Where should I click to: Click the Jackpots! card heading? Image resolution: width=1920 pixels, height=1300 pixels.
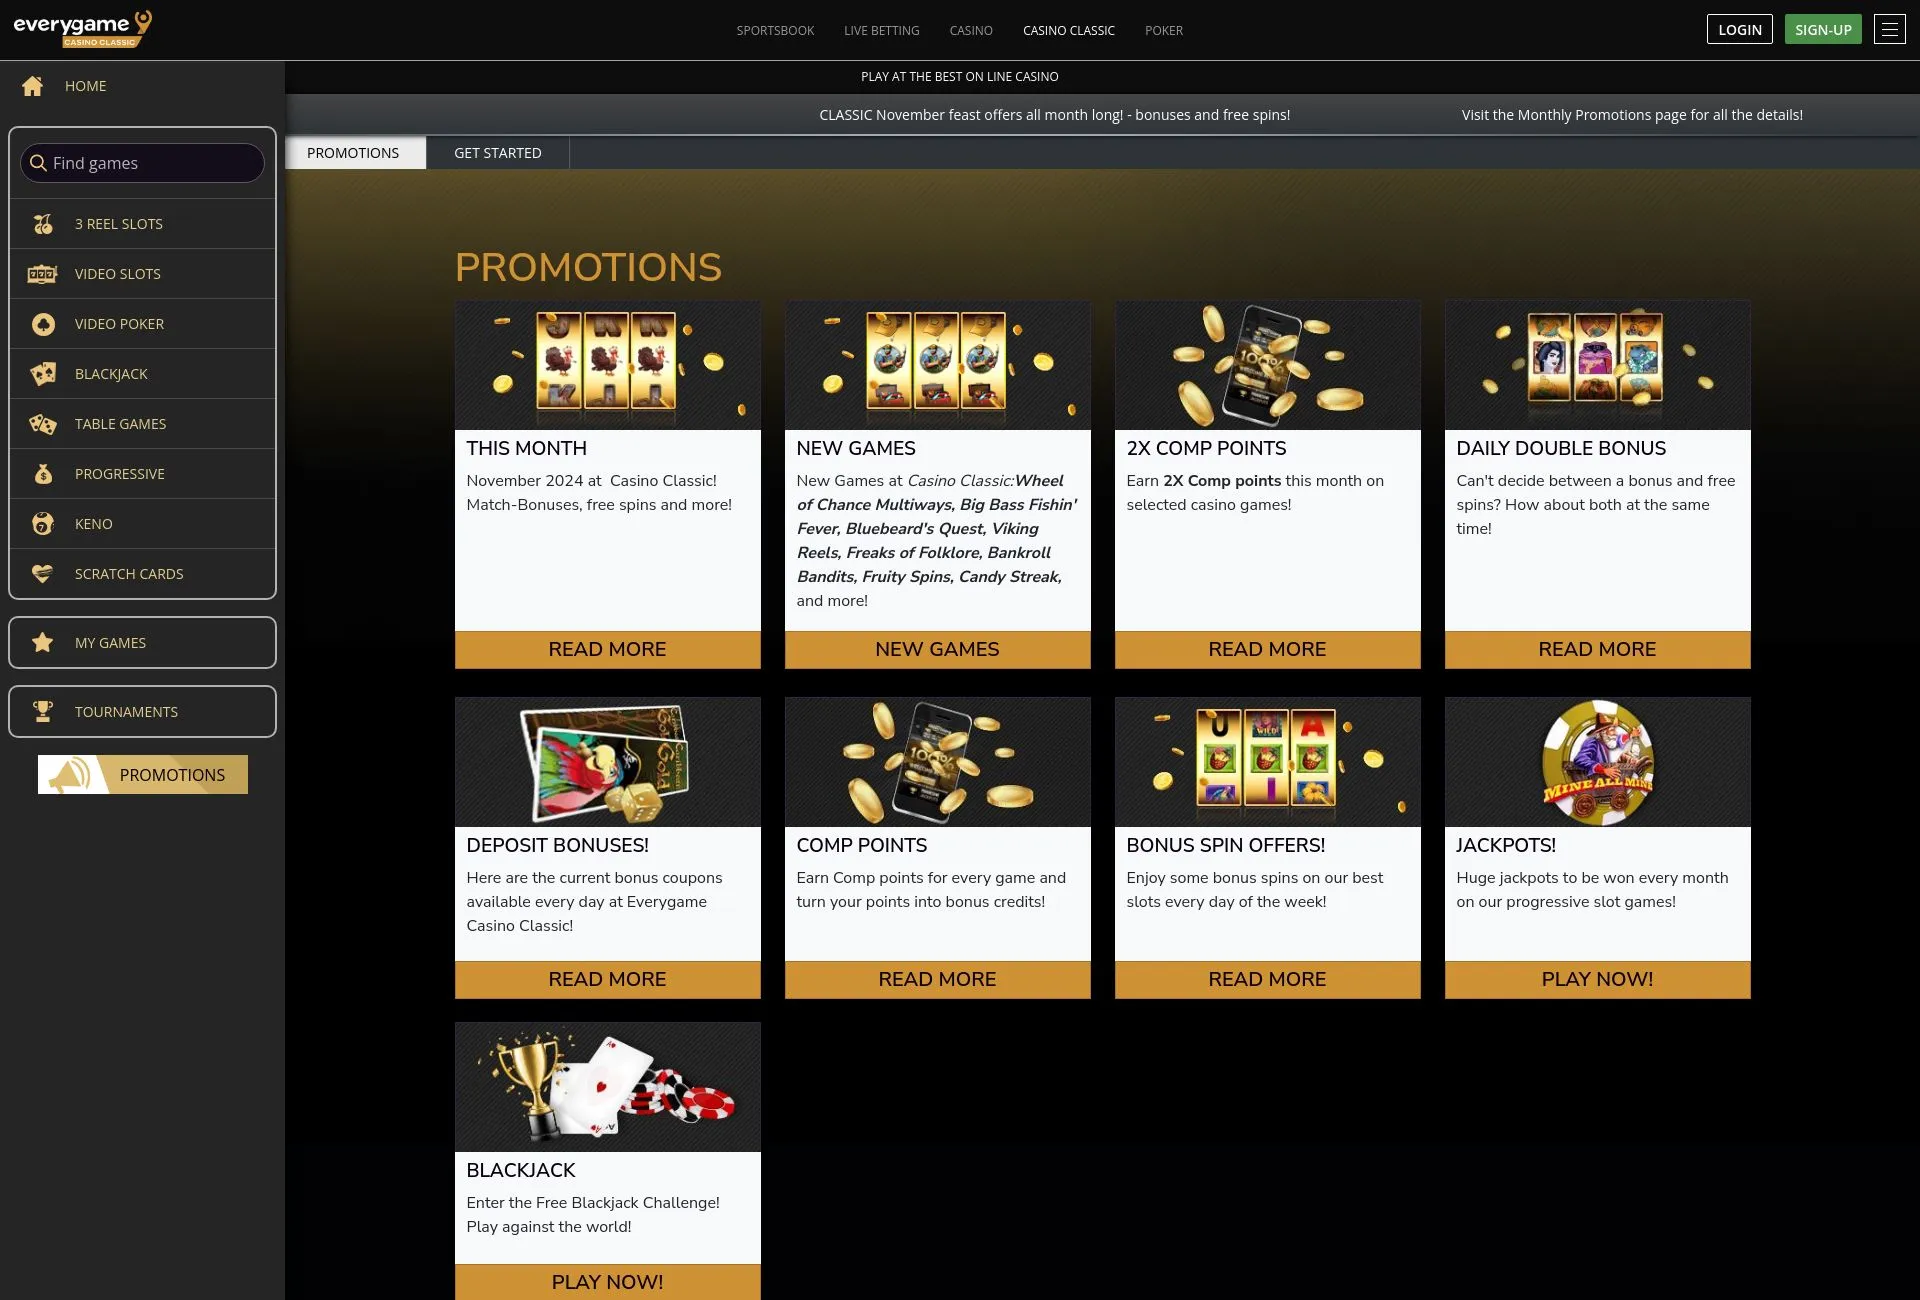1505,845
